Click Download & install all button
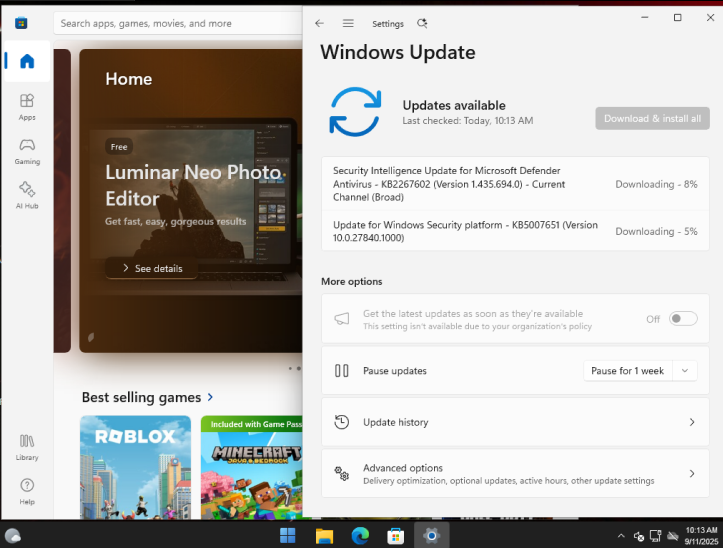 [x=652, y=119]
